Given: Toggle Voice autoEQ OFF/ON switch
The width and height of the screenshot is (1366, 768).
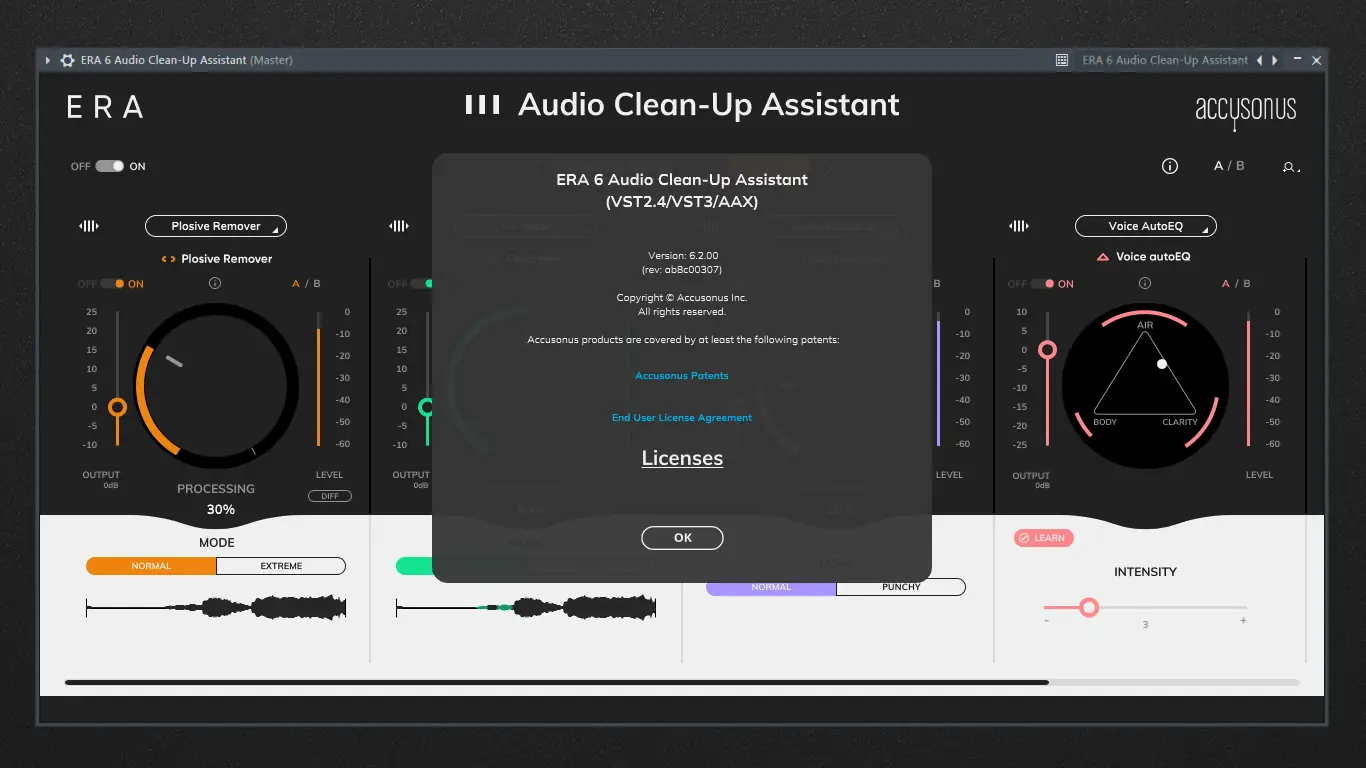Looking at the screenshot, I should point(1043,284).
